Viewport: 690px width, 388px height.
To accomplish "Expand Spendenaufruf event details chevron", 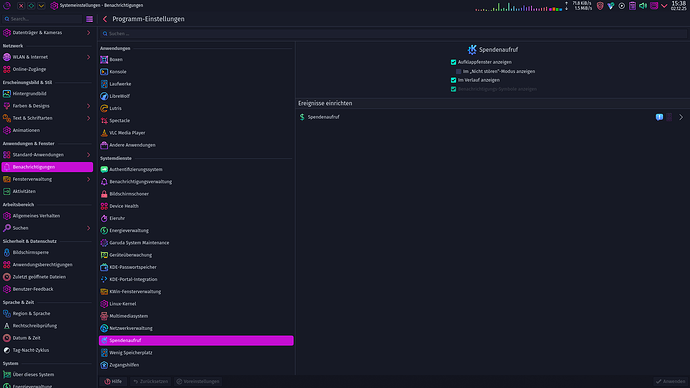I will tap(681, 117).
